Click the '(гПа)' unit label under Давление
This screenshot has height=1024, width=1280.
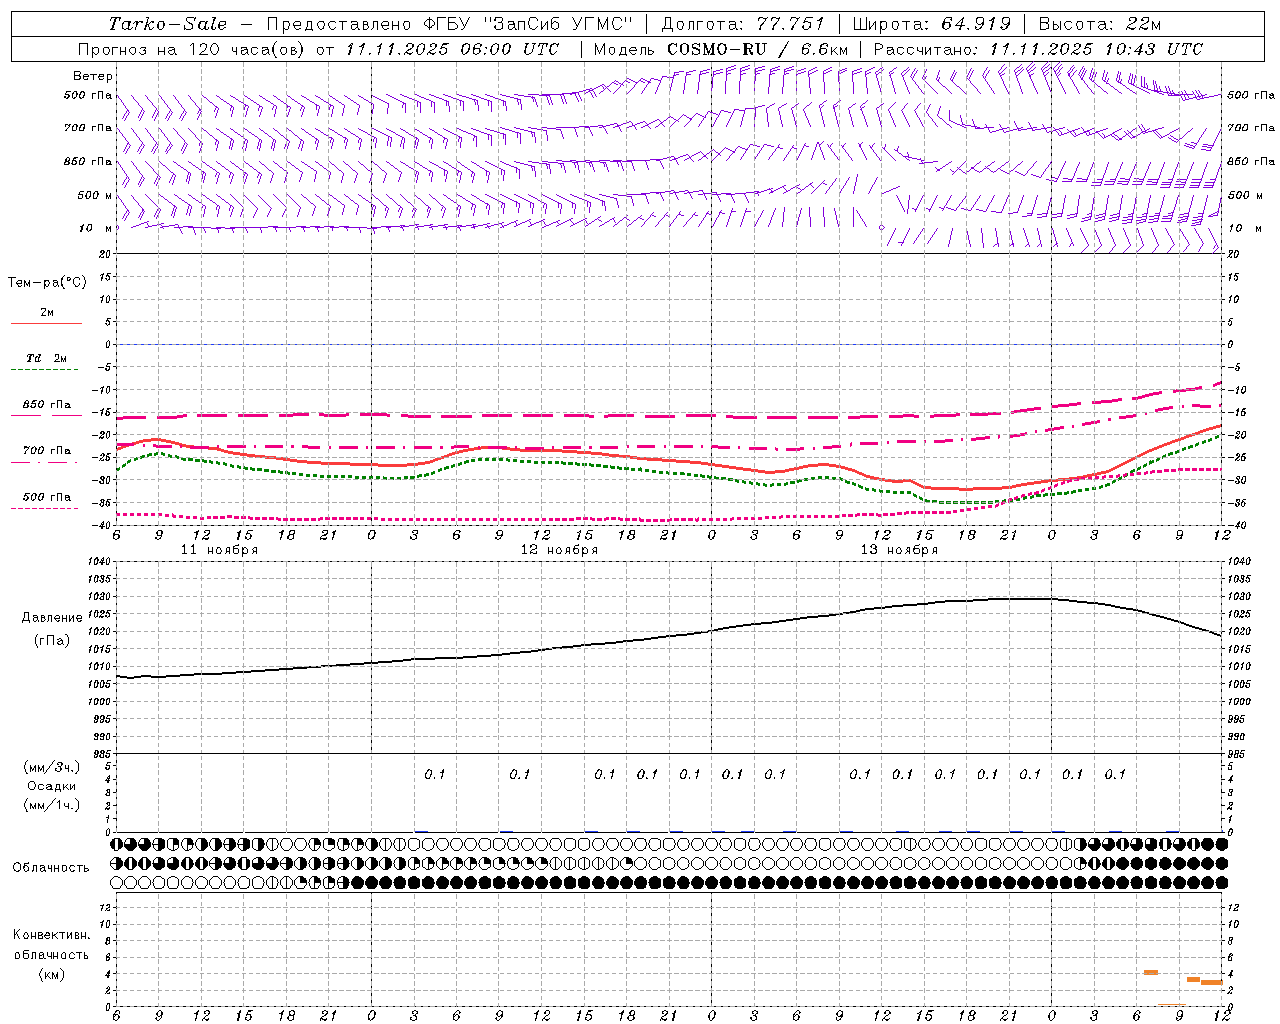[x=52, y=640]
